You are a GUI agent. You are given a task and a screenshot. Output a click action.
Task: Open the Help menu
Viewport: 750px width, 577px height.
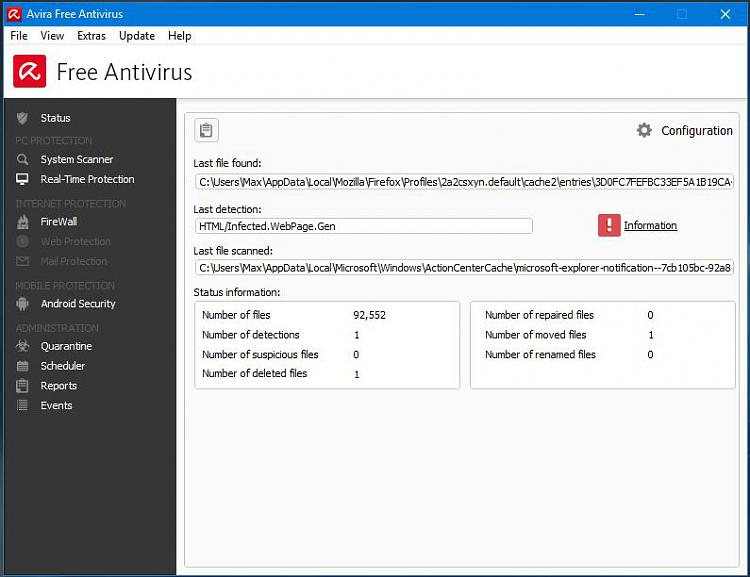(179, 36)
